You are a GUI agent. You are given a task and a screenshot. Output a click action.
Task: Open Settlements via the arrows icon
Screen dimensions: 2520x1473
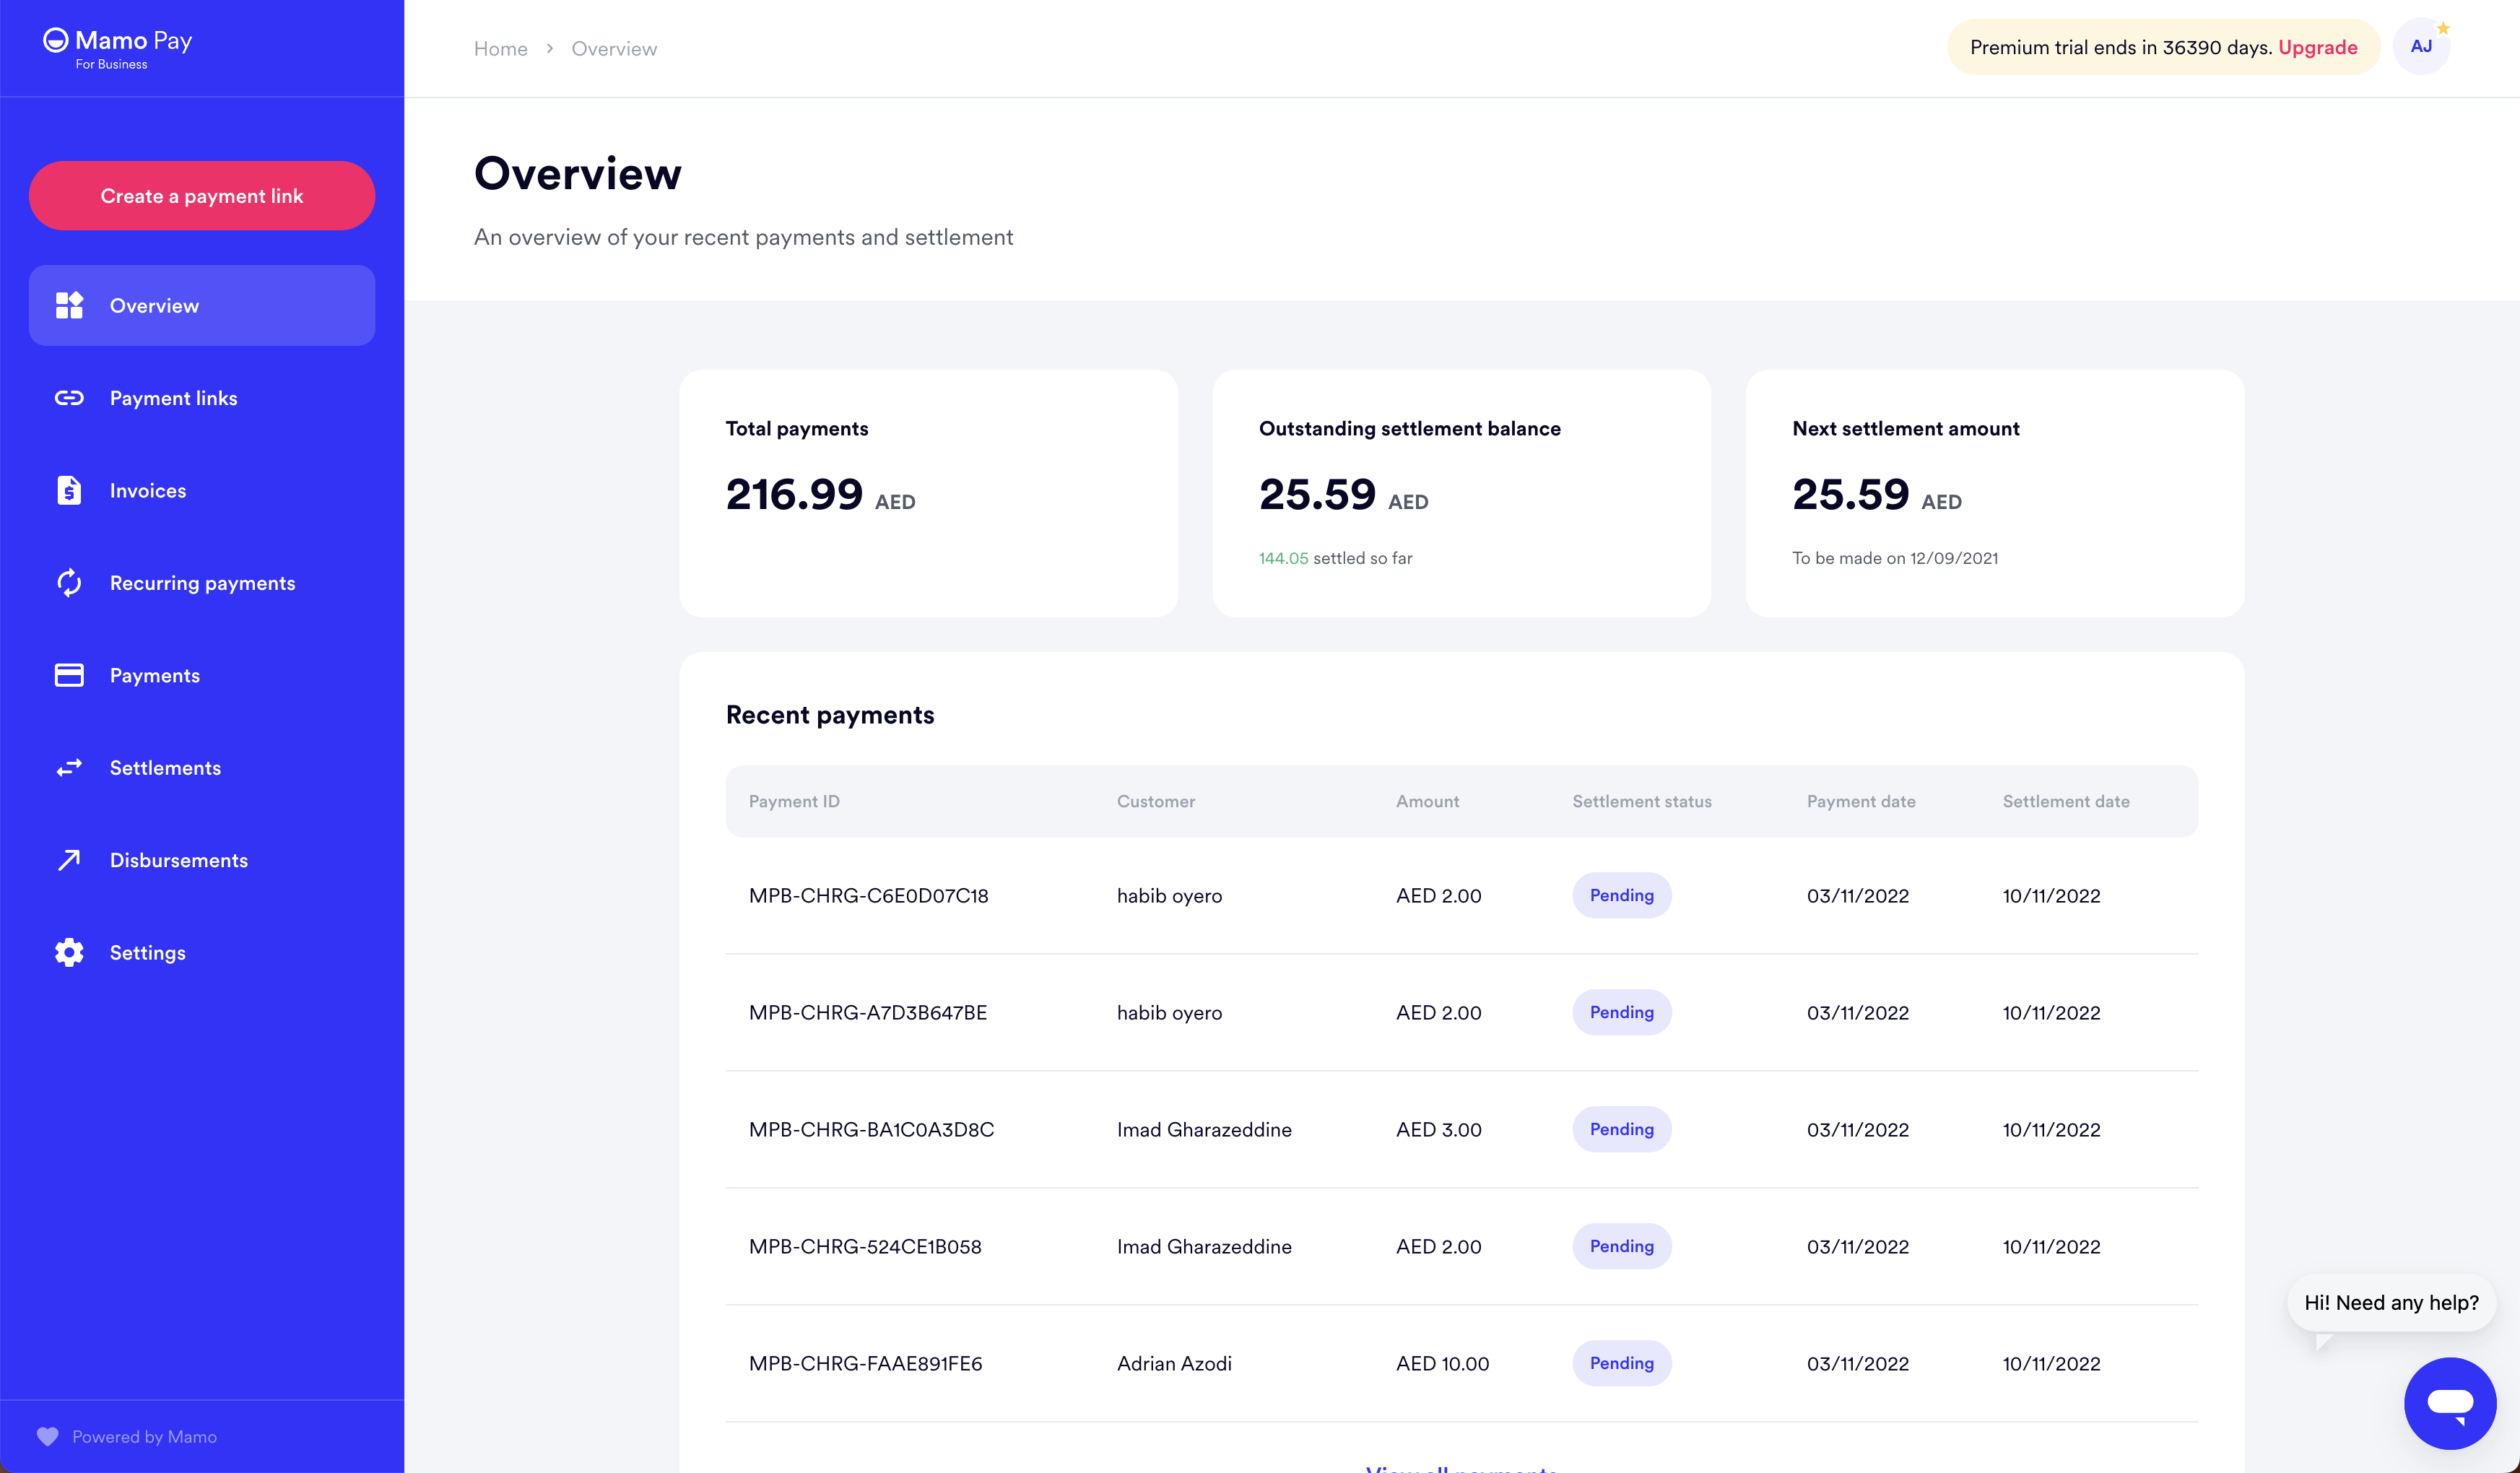[69, 767]
